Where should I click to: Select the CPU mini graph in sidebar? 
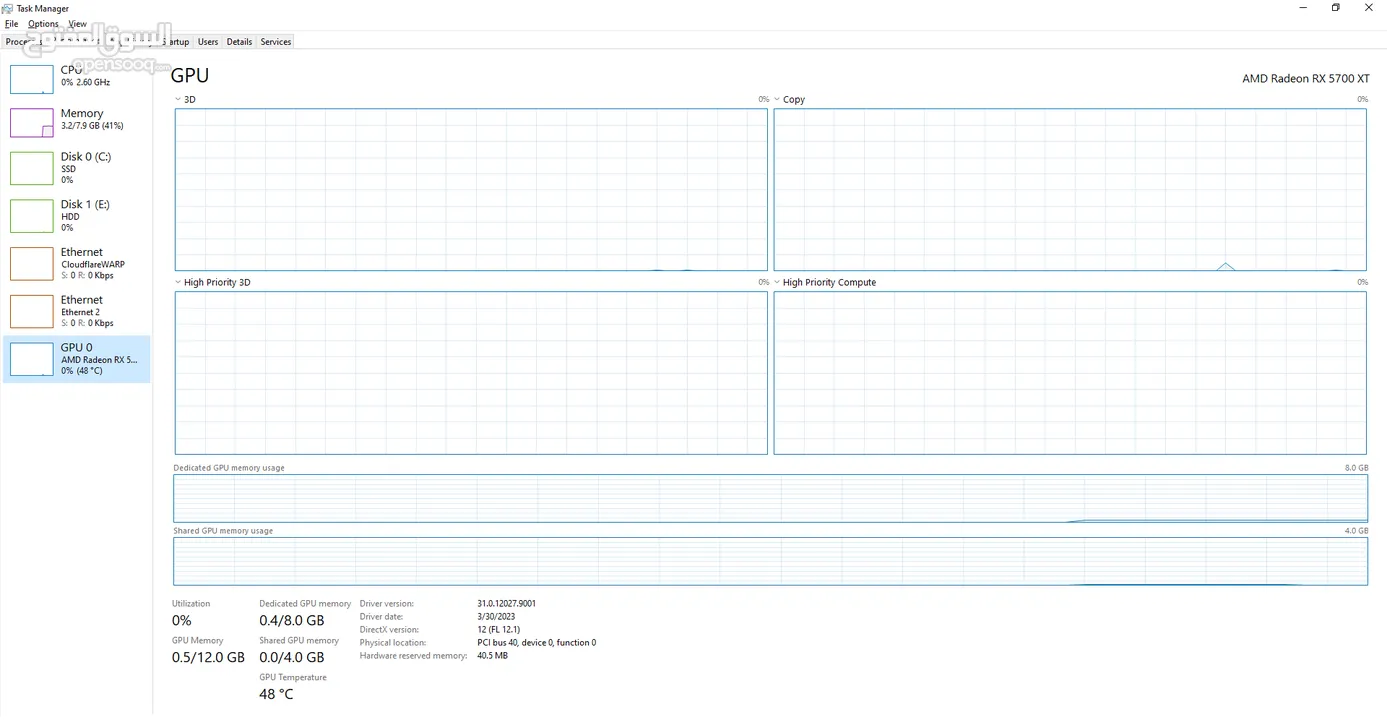click(x=31, y=80)
